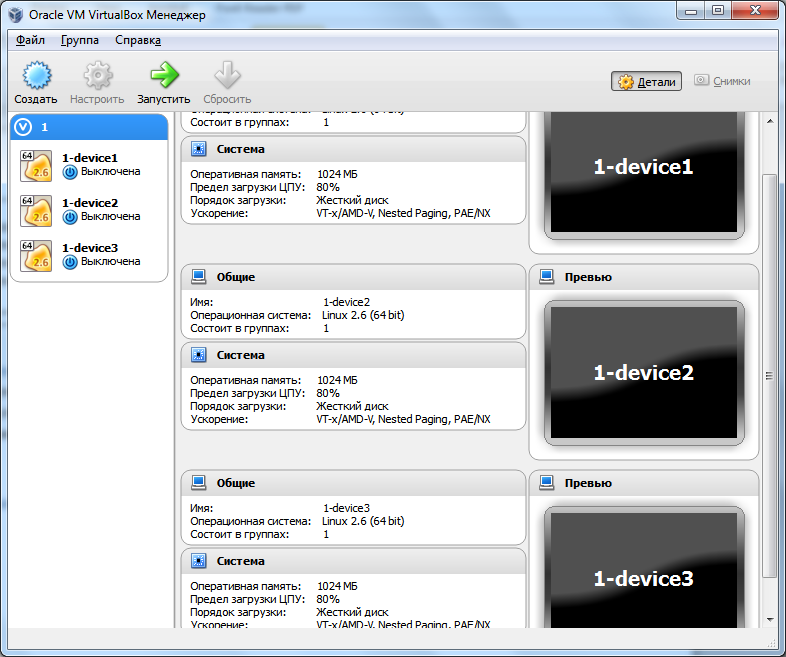Image resolution: width=786 pixels, height=657 pixels.
Task: Click 1024 МБ memory value for 1-device3
Action: tap(337, 586)
